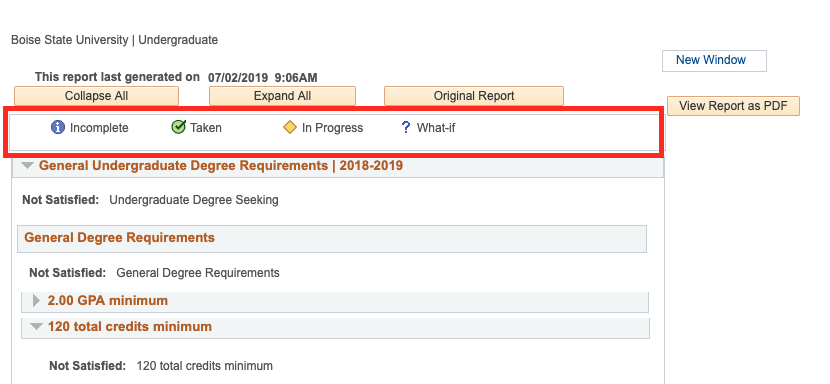Expand the 2.00 GPA minimum section
The height and width of the screenshot is (384, 830).
[37, 301]
